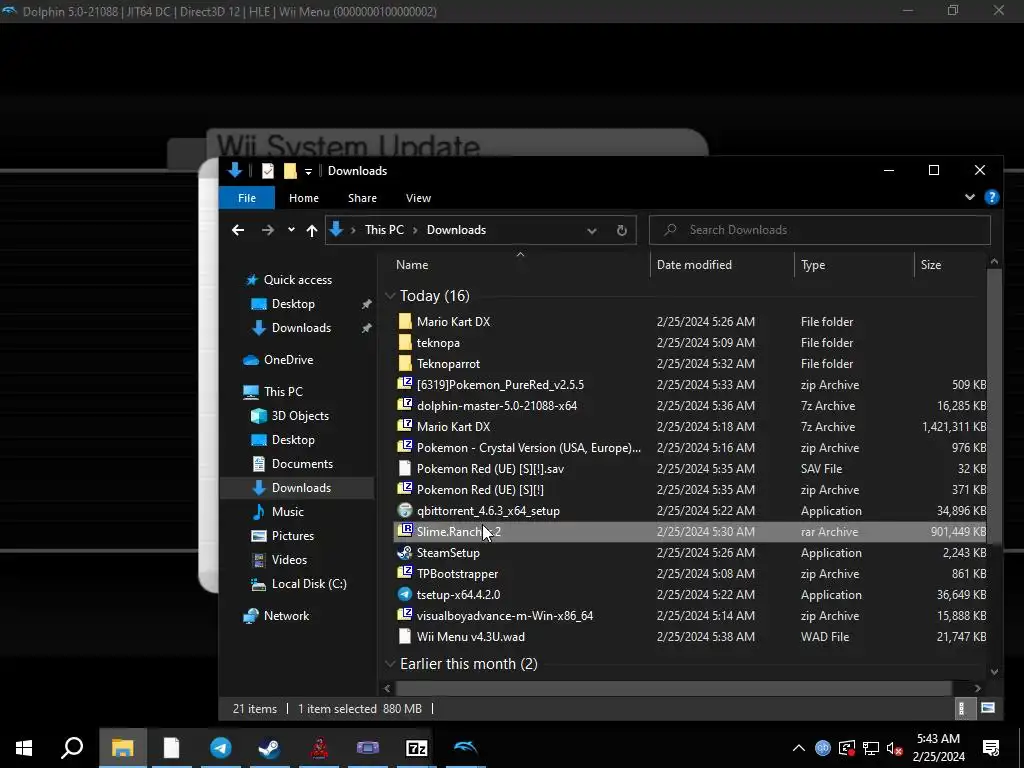
Task: Open taskbar Search
Action: point(72,748)
